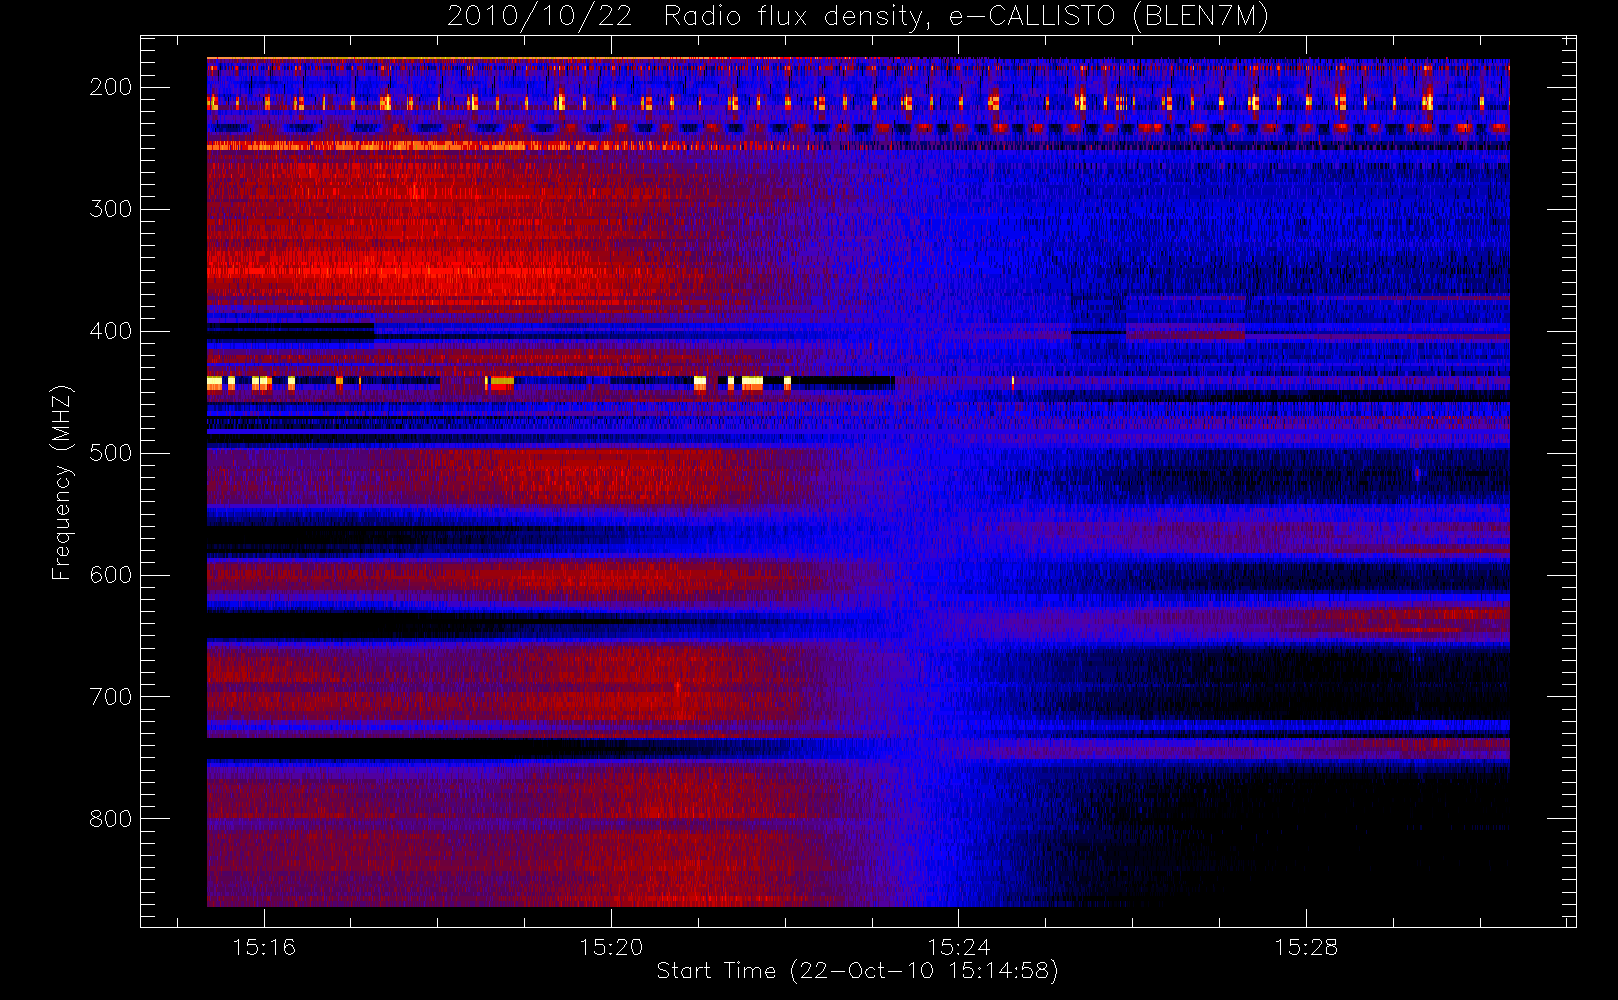Click the plot title 'Radio flux density, e-CALLISTO (BLEN7M)'
Screen dimensions: 1618x1000
tap(966, 17)
